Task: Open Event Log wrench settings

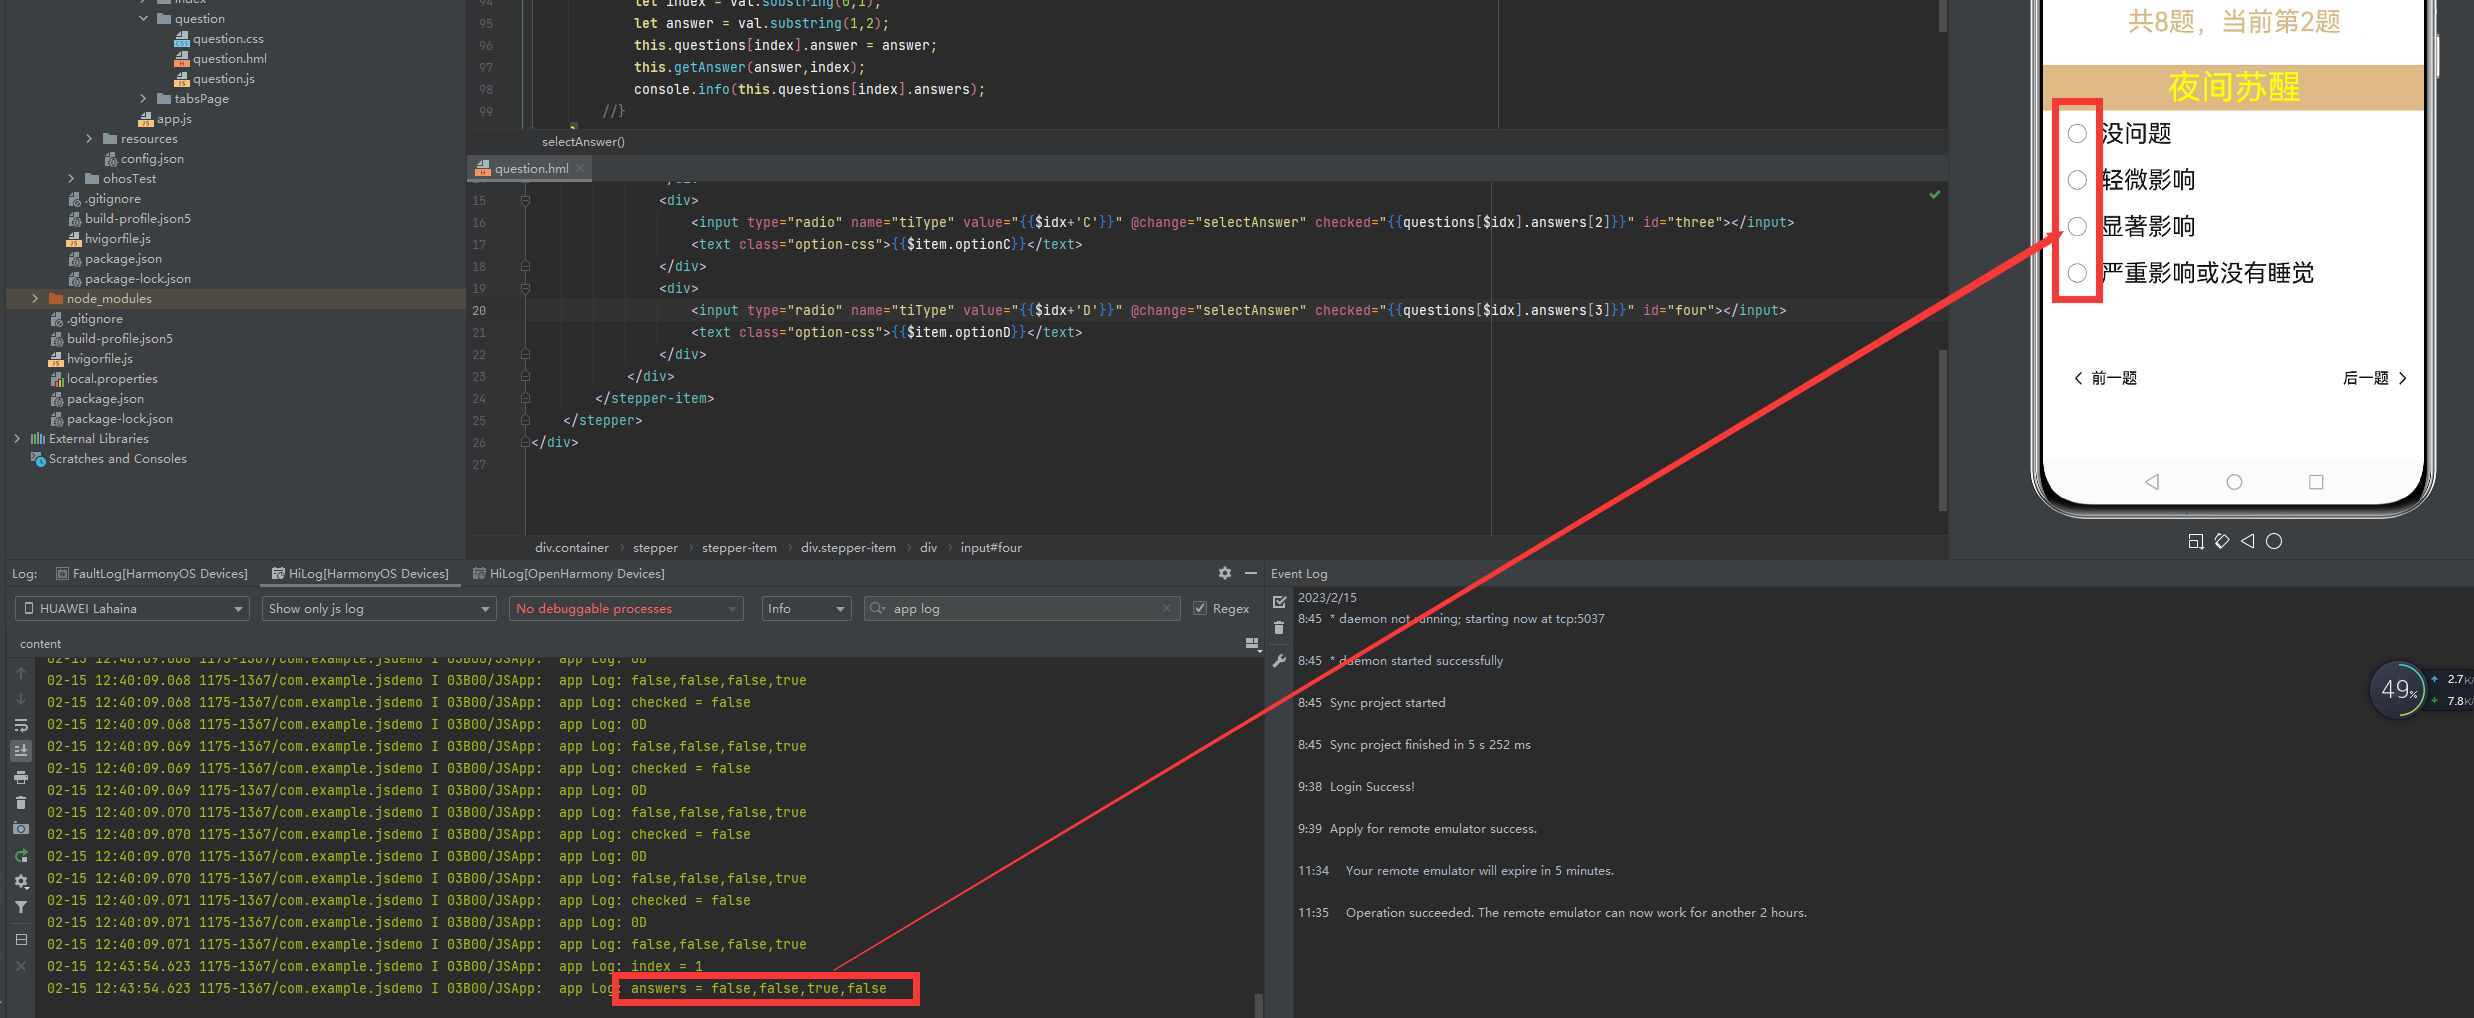Action: [x=1279, y=661]
